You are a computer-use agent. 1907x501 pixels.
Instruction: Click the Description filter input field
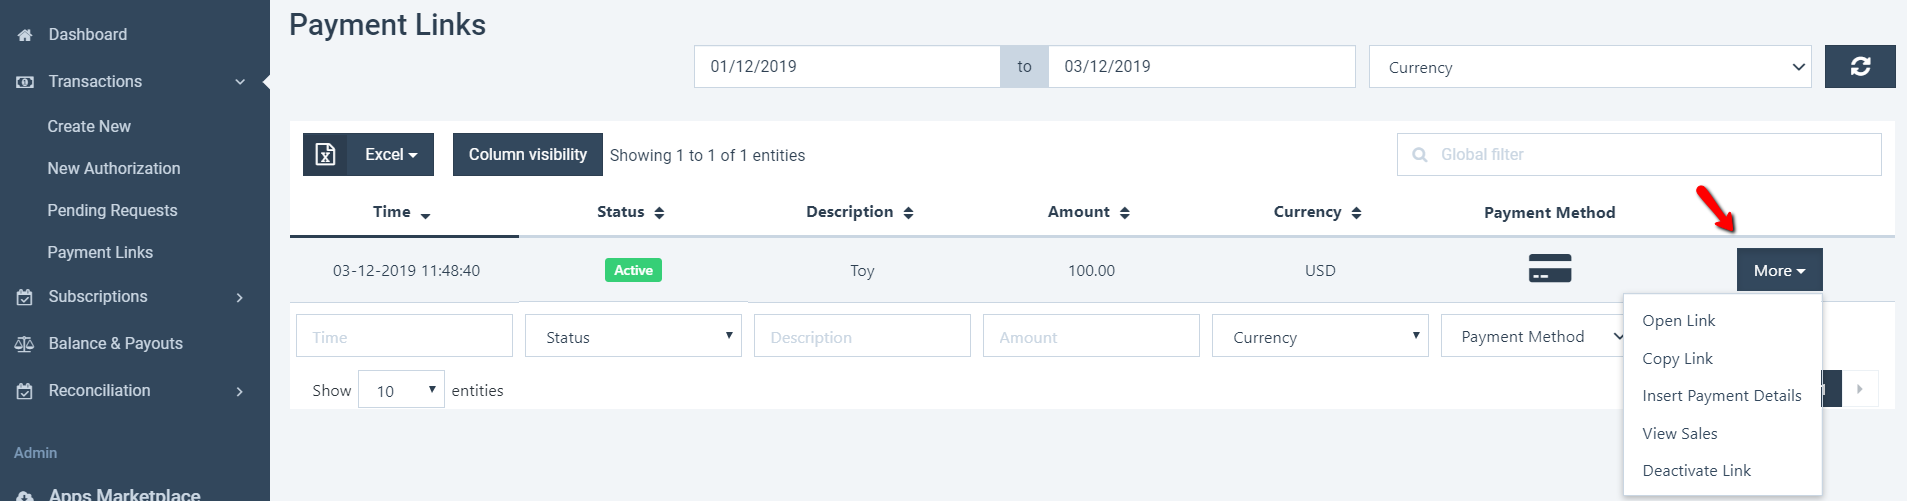pos(862,336)
